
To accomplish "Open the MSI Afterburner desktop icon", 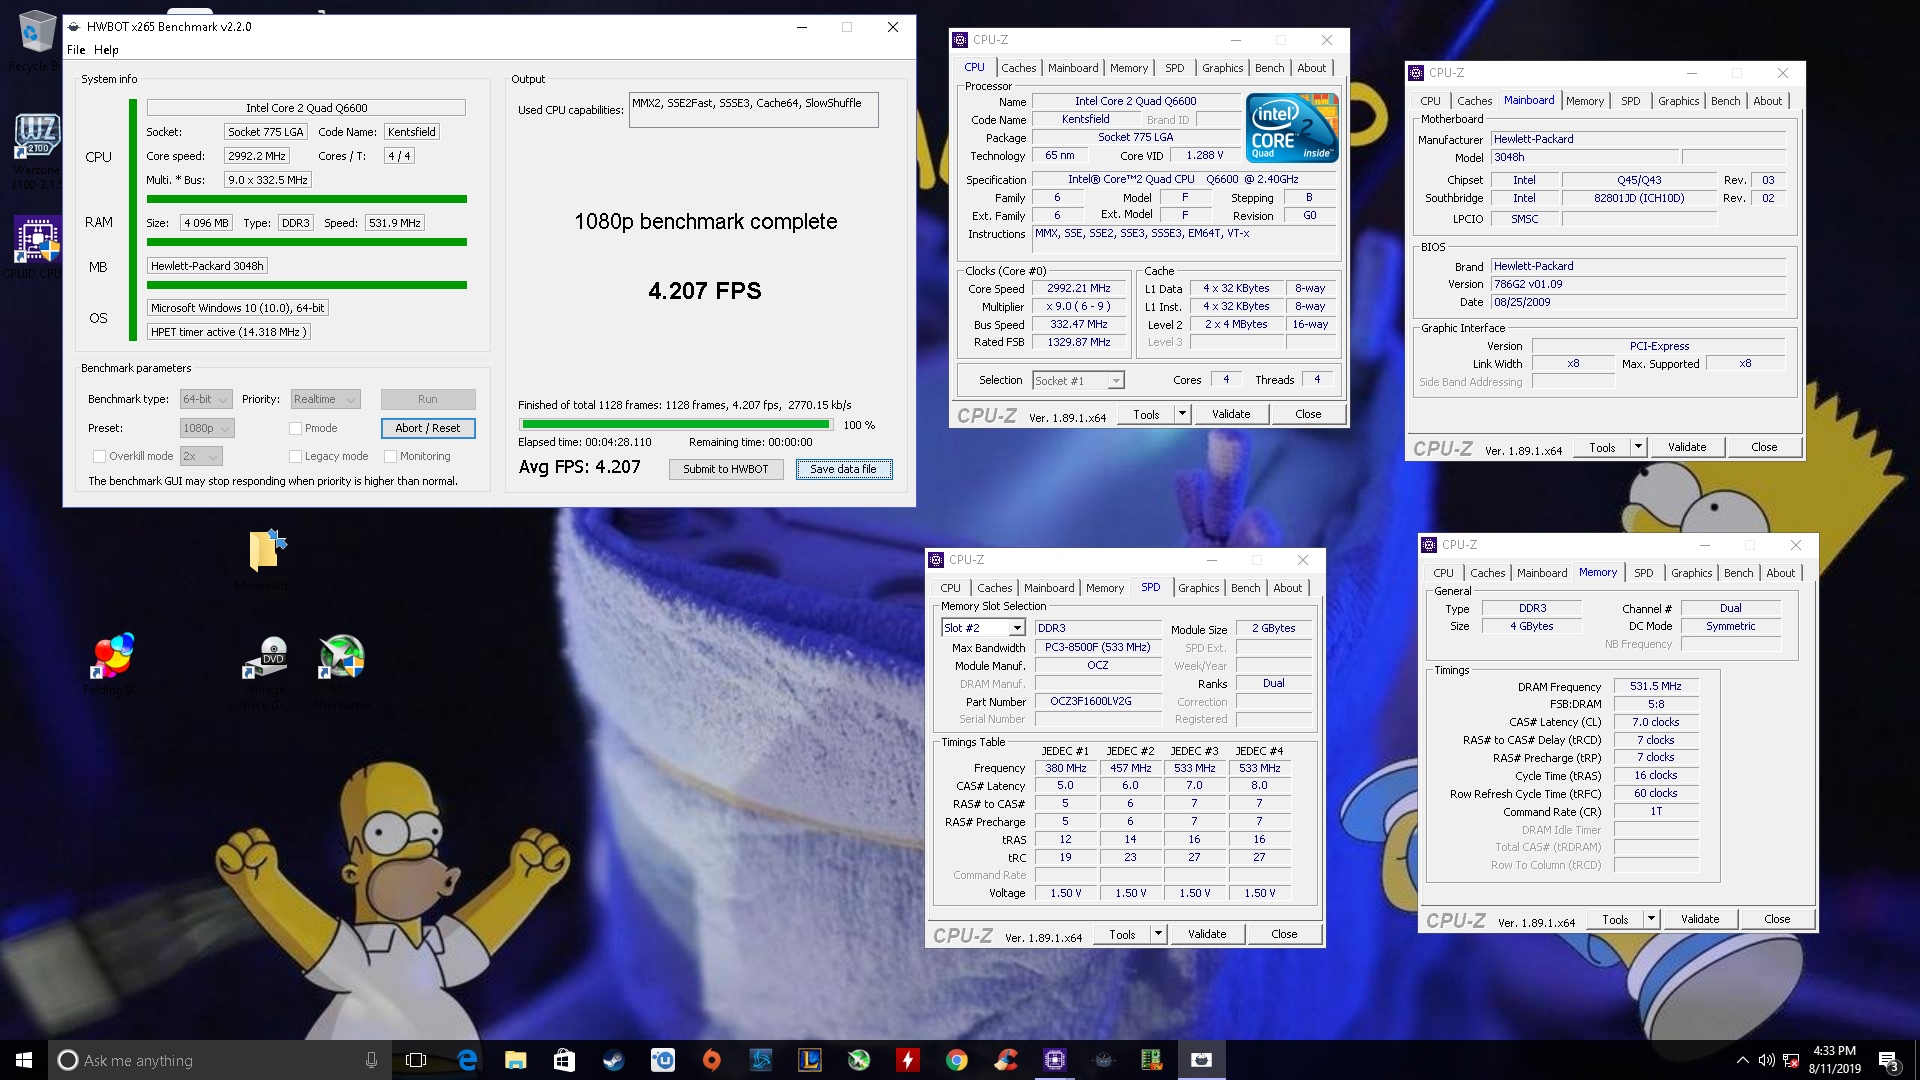I will tap(342, 657).
